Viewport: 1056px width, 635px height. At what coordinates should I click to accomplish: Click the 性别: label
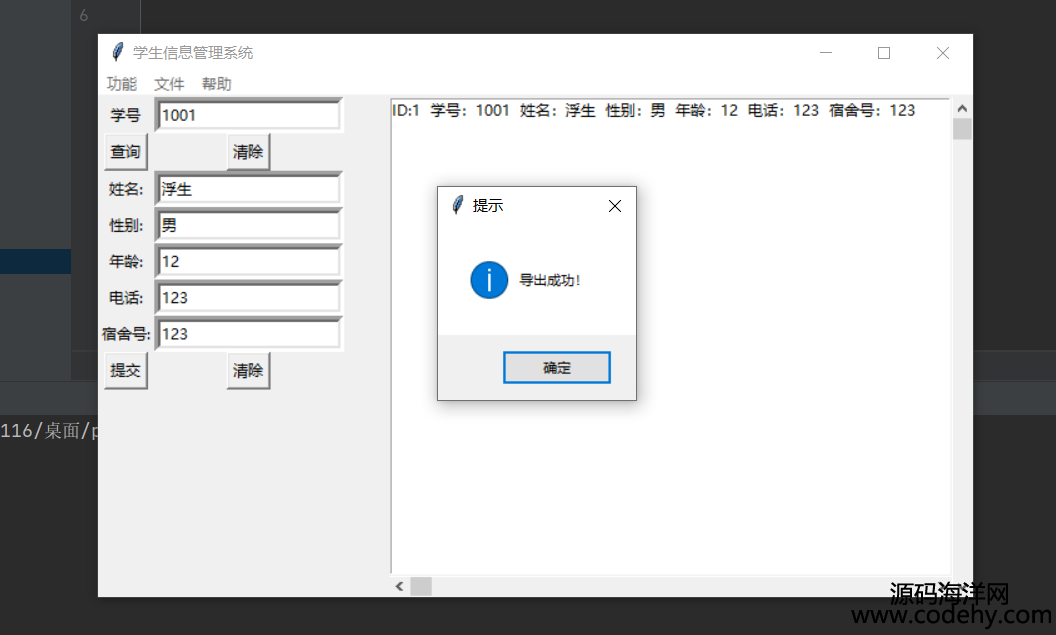[x=127, y=226]
